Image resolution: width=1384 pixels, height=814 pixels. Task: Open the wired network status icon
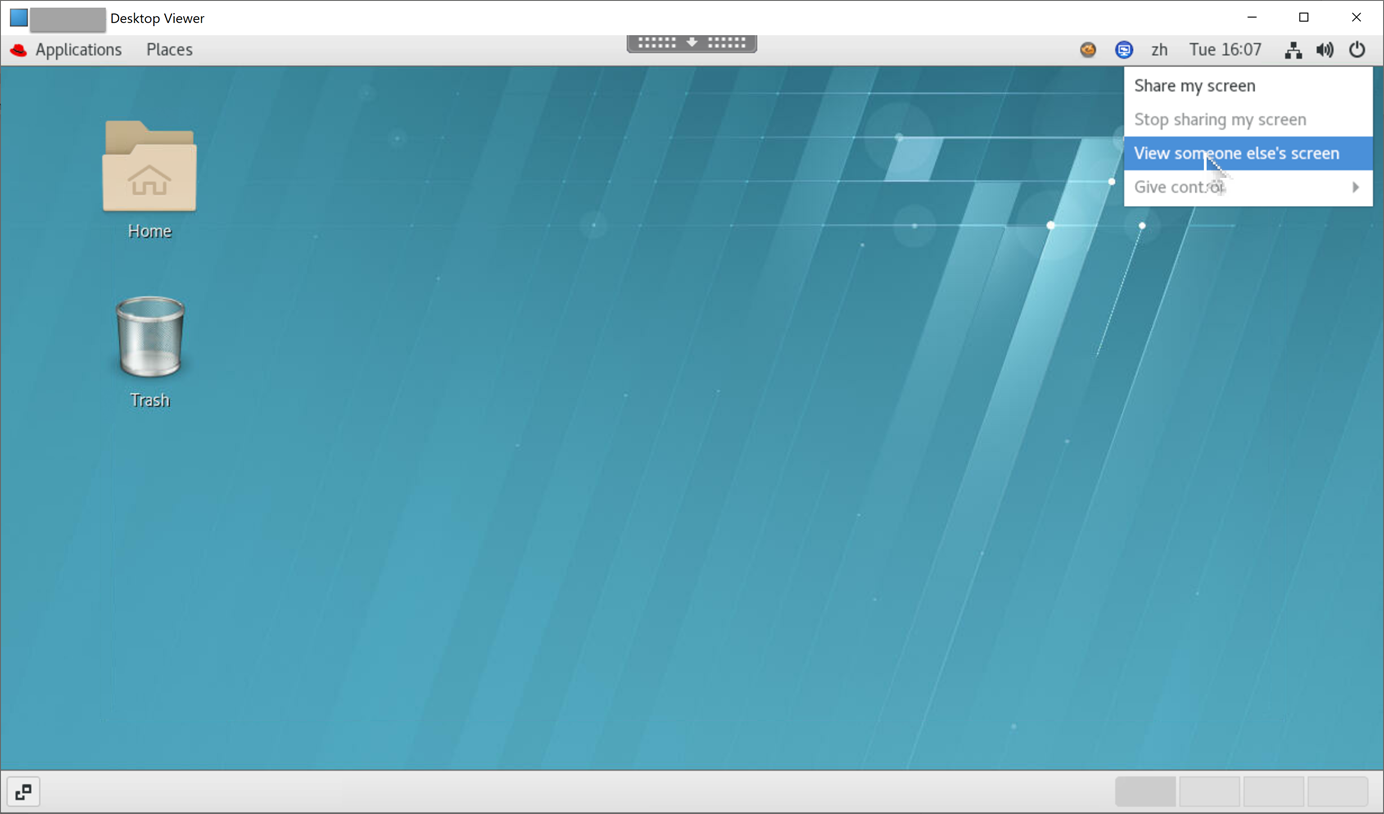point(1293,50)
